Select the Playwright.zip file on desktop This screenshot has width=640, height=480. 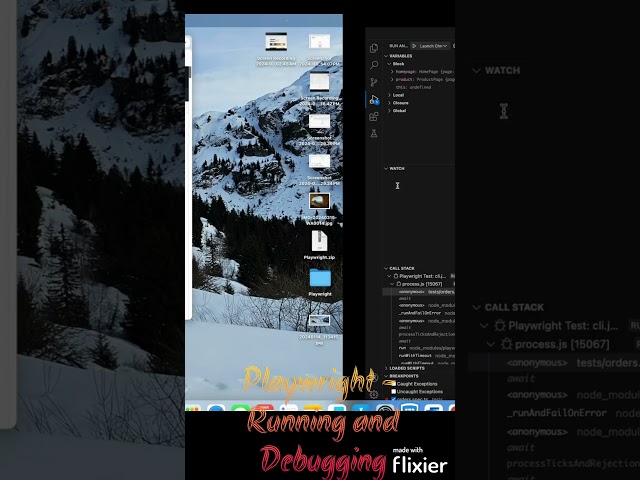(x=320, y=245)
